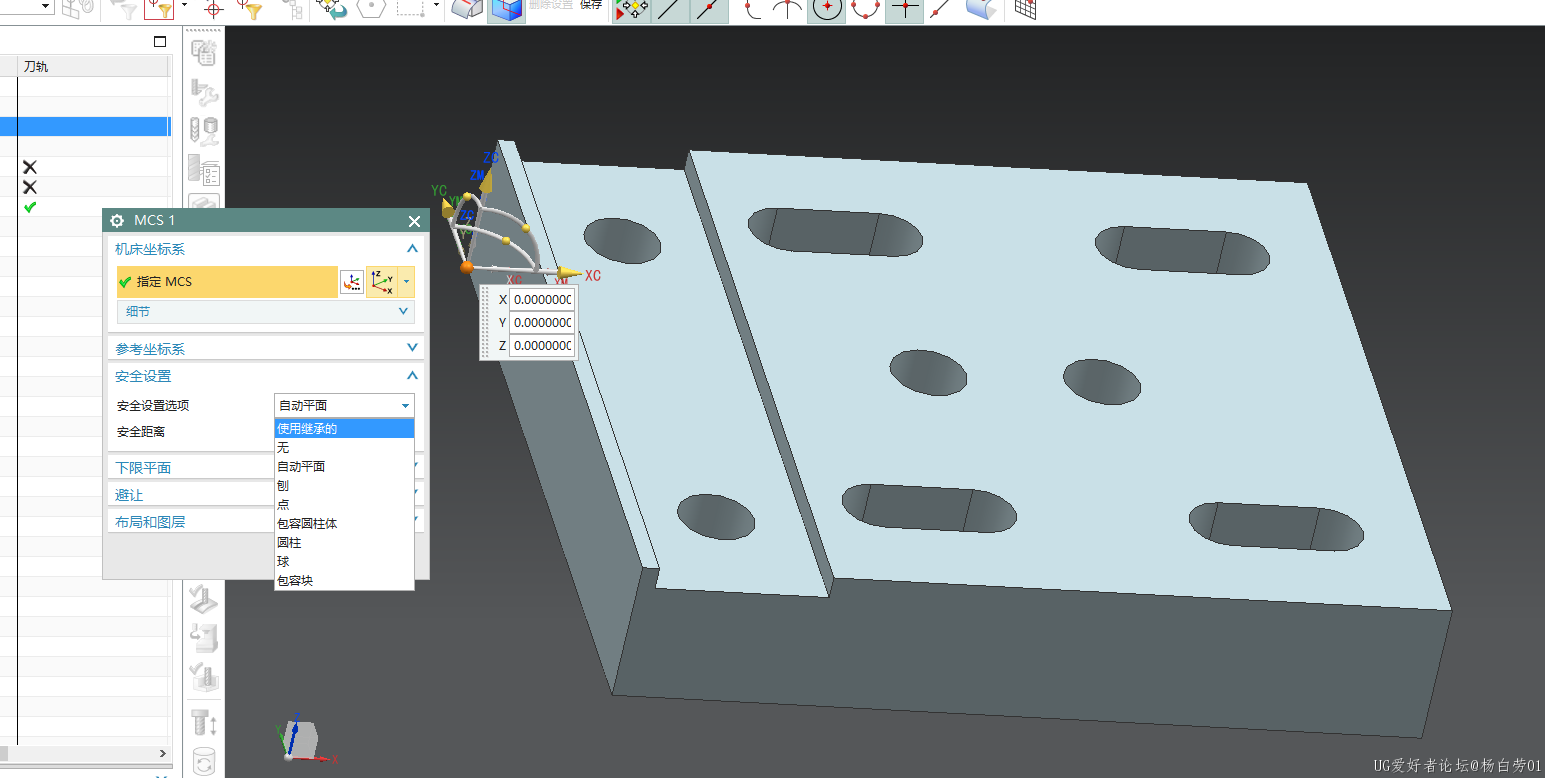Screen dimensions: 1545x778
Task: Toggle the intersection snap crosshair icon
Action: point(904,10)
